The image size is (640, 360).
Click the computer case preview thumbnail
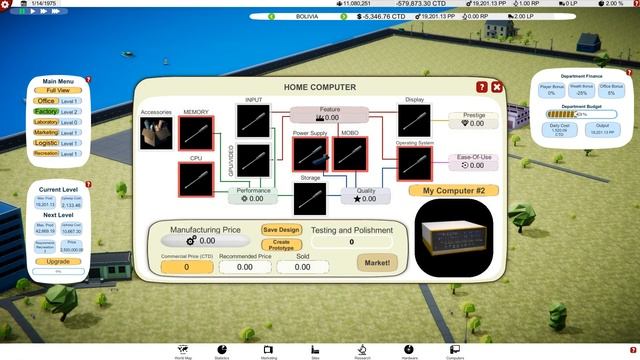coord(454,238)
